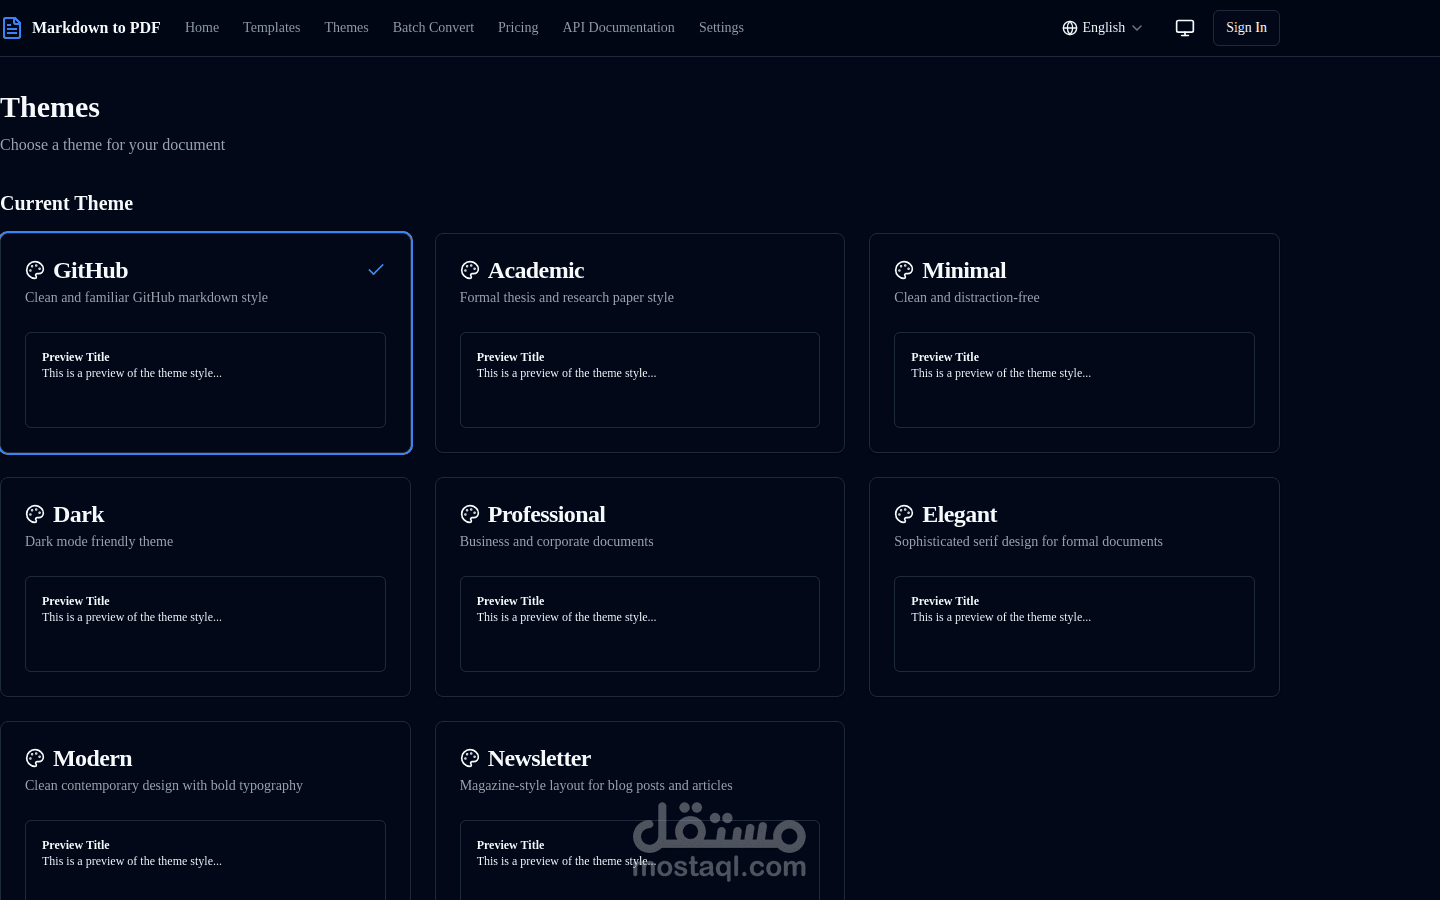Select Themes in the top navigation
Viewport: 1440px width, 900px height.
click(x=346, y=28)
